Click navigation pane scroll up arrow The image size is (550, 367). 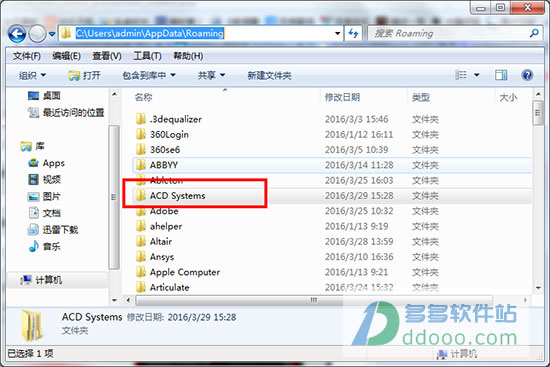click(114, 94)
